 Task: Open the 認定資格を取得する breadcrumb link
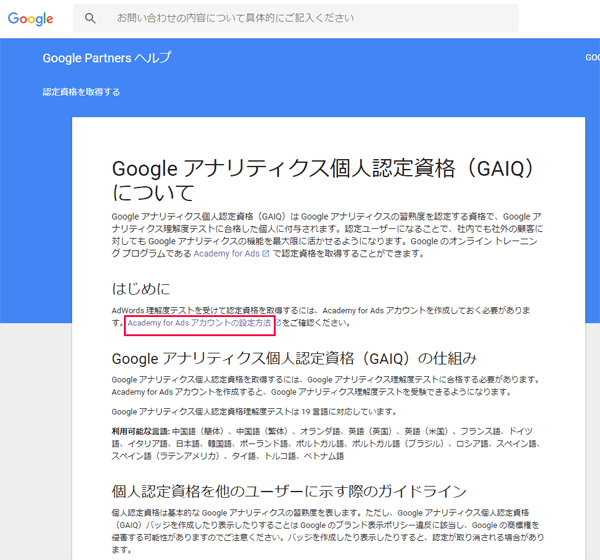81,92
